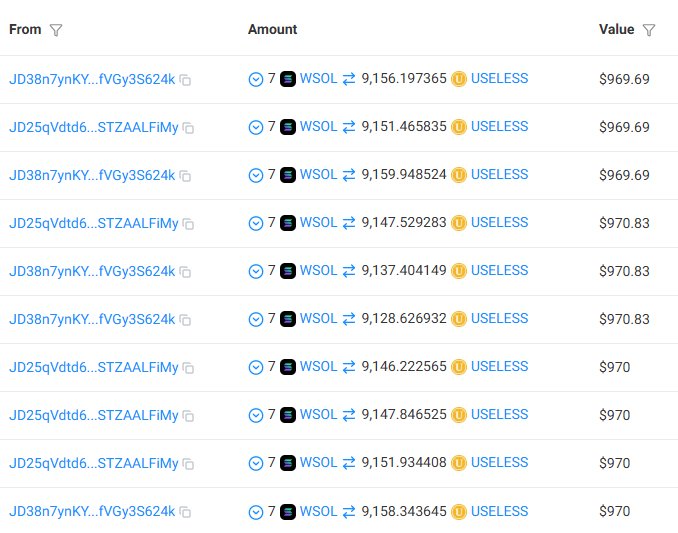Select the $970.83 value in 9,147.529283 row
Viewport: 678px width, 533px height.
click(x=624, y=223)
